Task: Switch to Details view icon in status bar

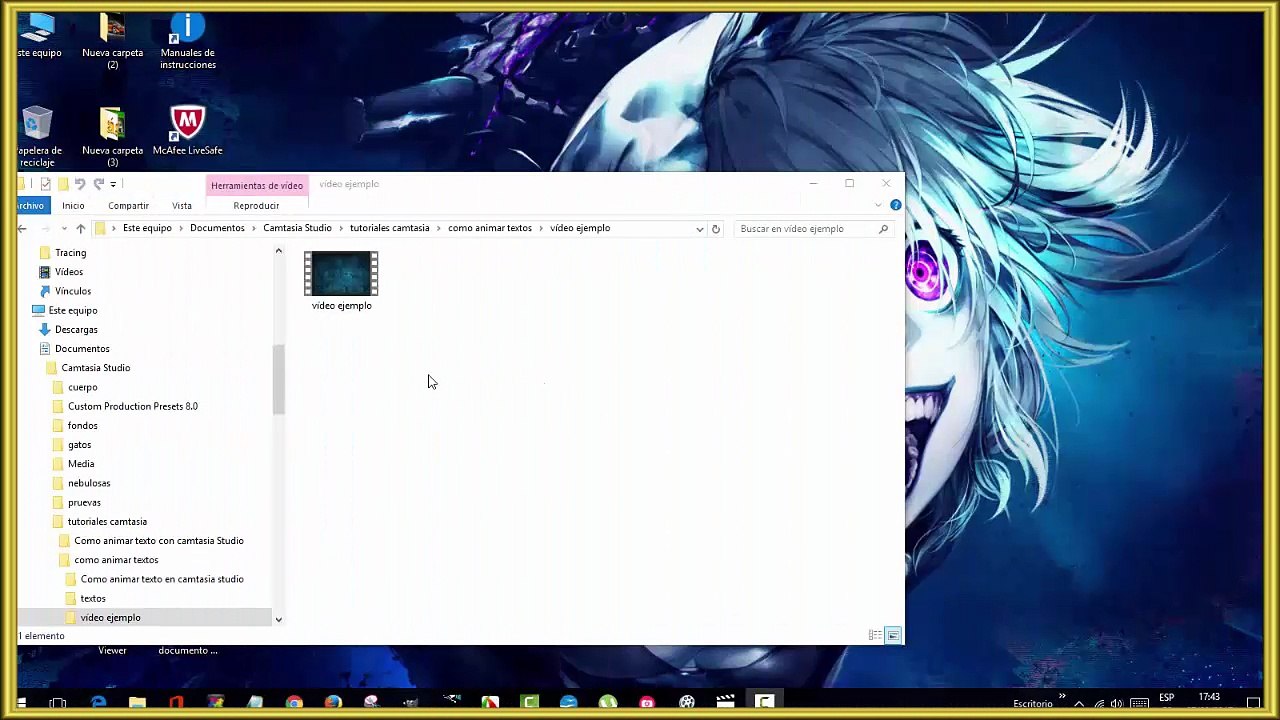Action: pyautogui.click(x=875, y=635)
